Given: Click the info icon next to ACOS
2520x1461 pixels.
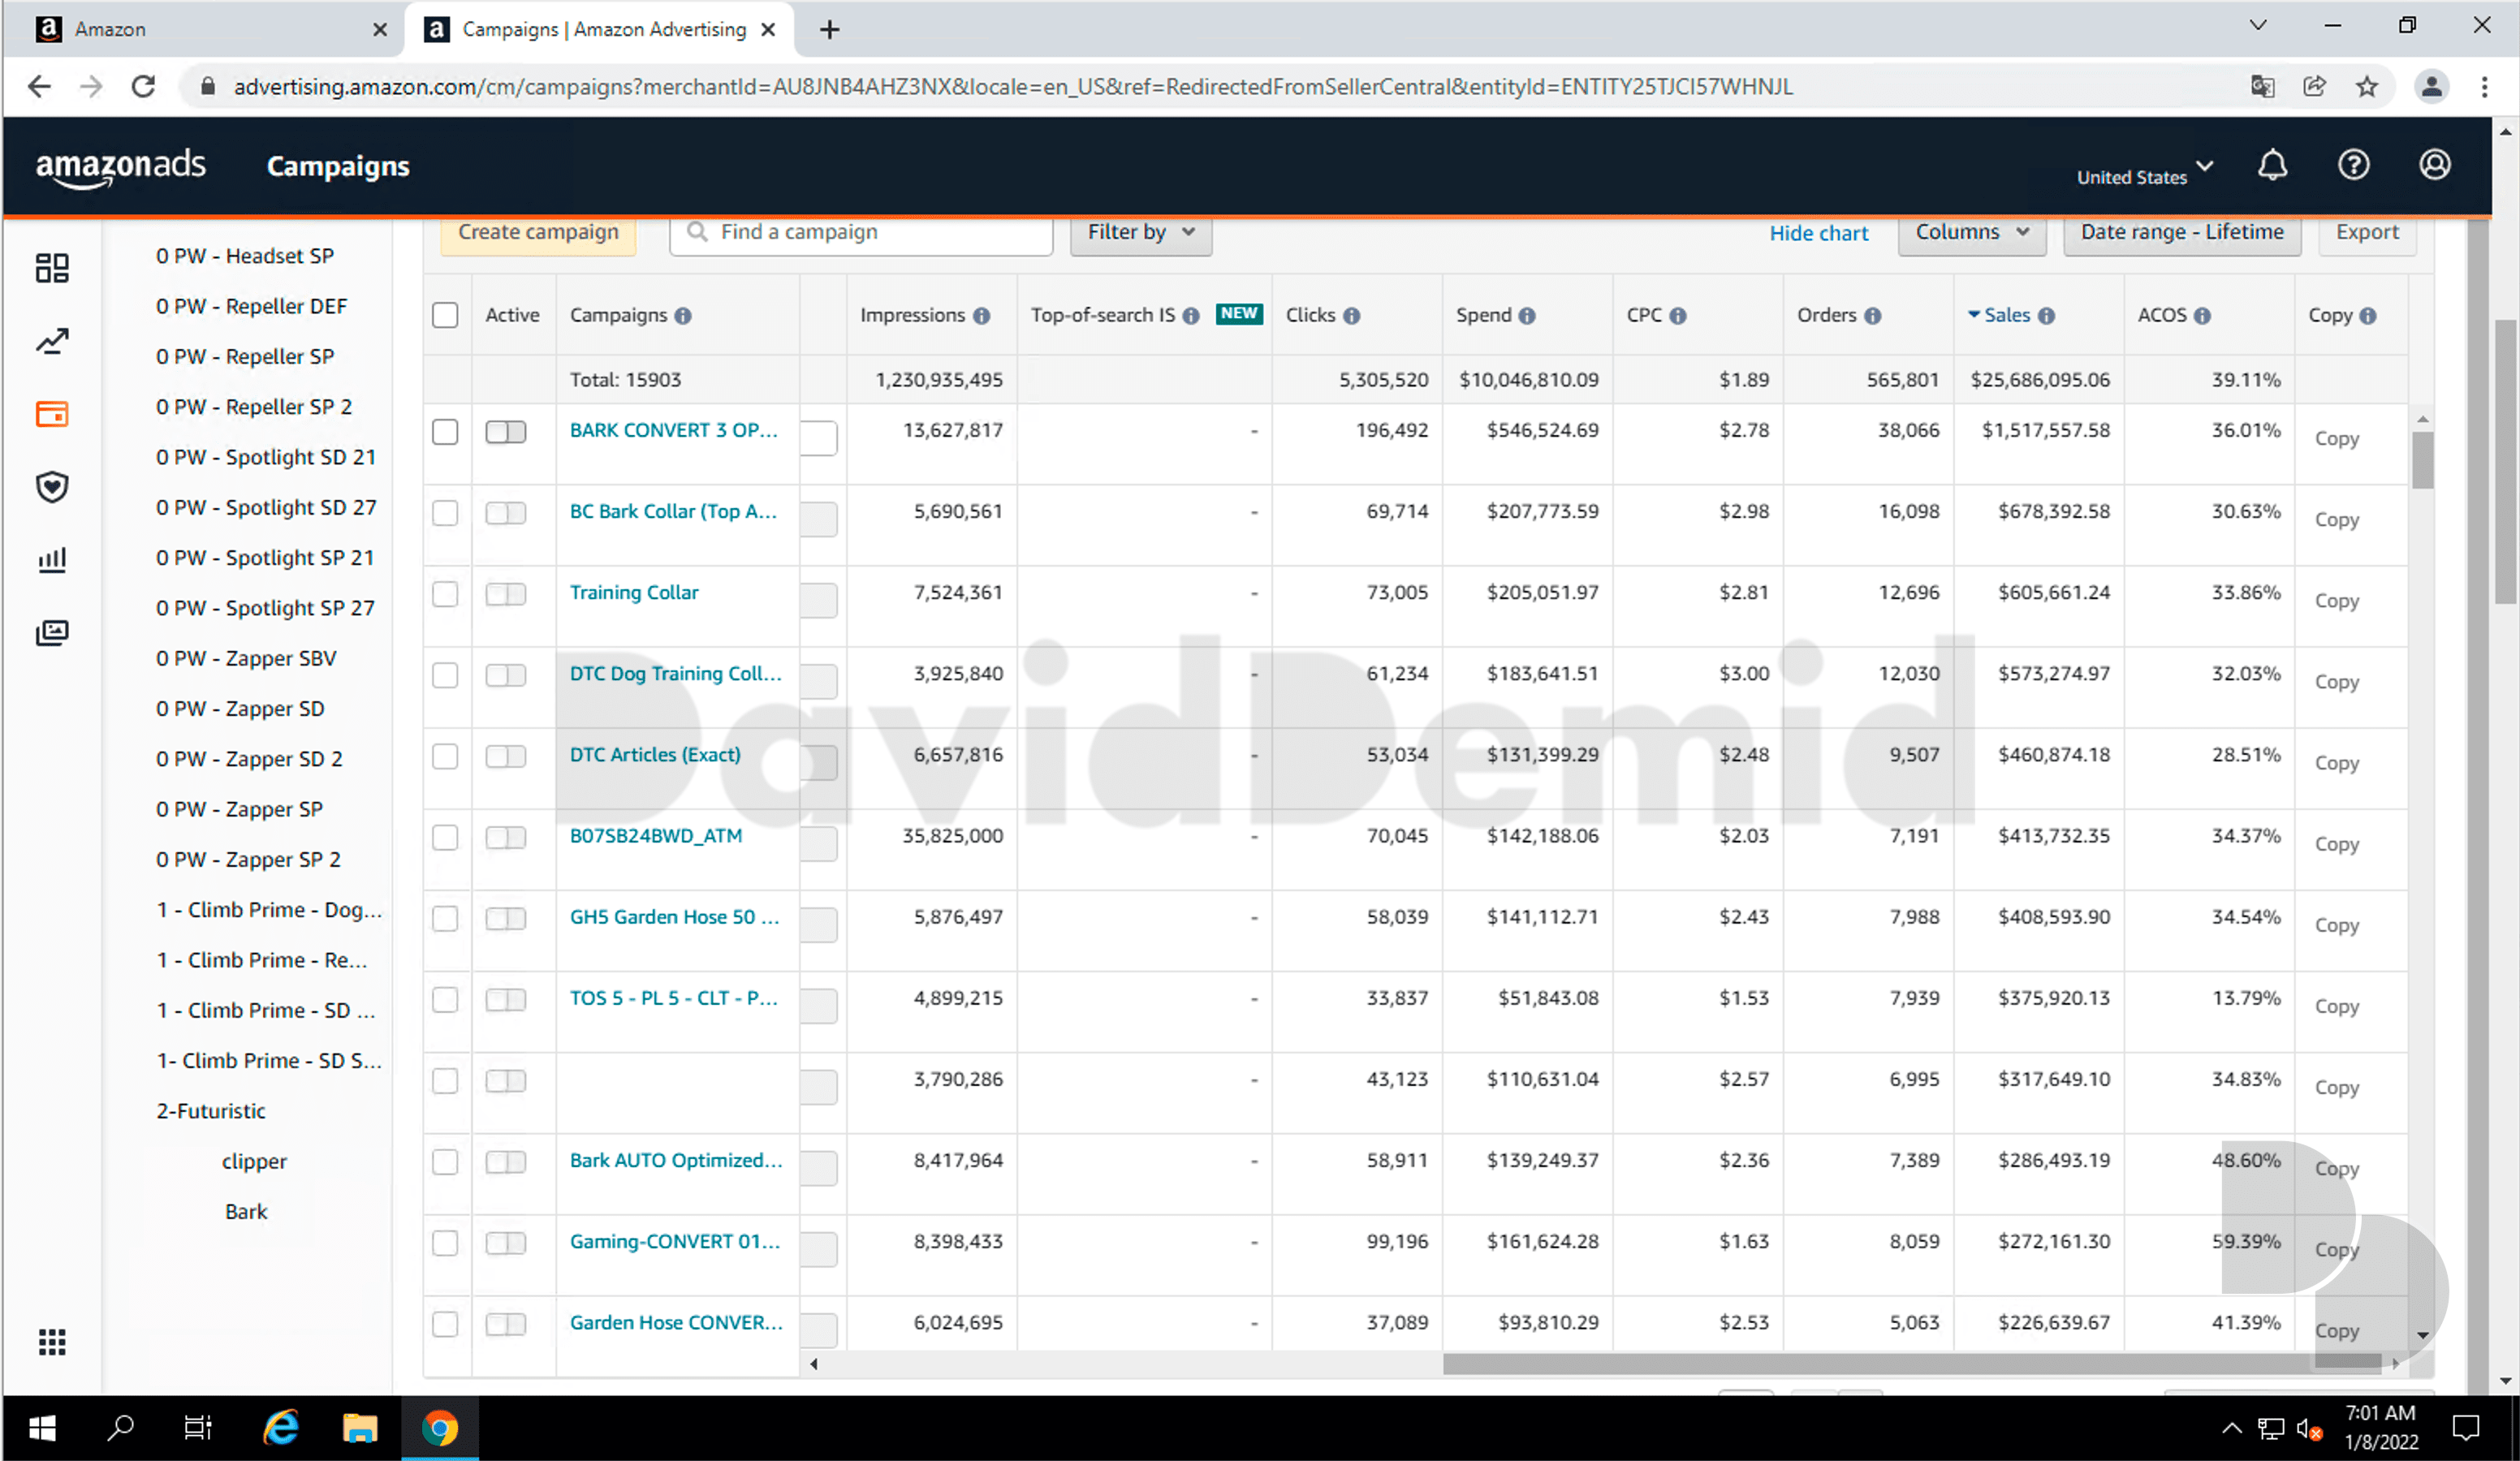Looking at the screenshot, I should tap(2202, 316).
